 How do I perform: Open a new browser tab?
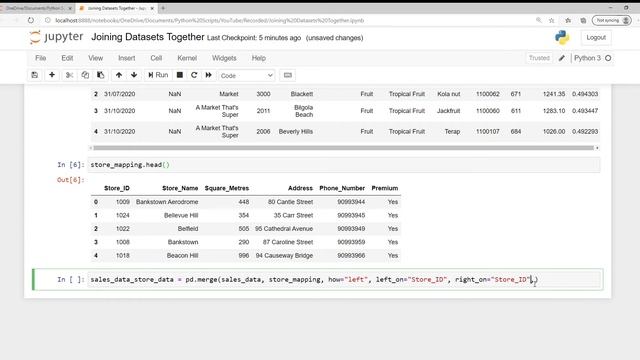click(163, 8)
